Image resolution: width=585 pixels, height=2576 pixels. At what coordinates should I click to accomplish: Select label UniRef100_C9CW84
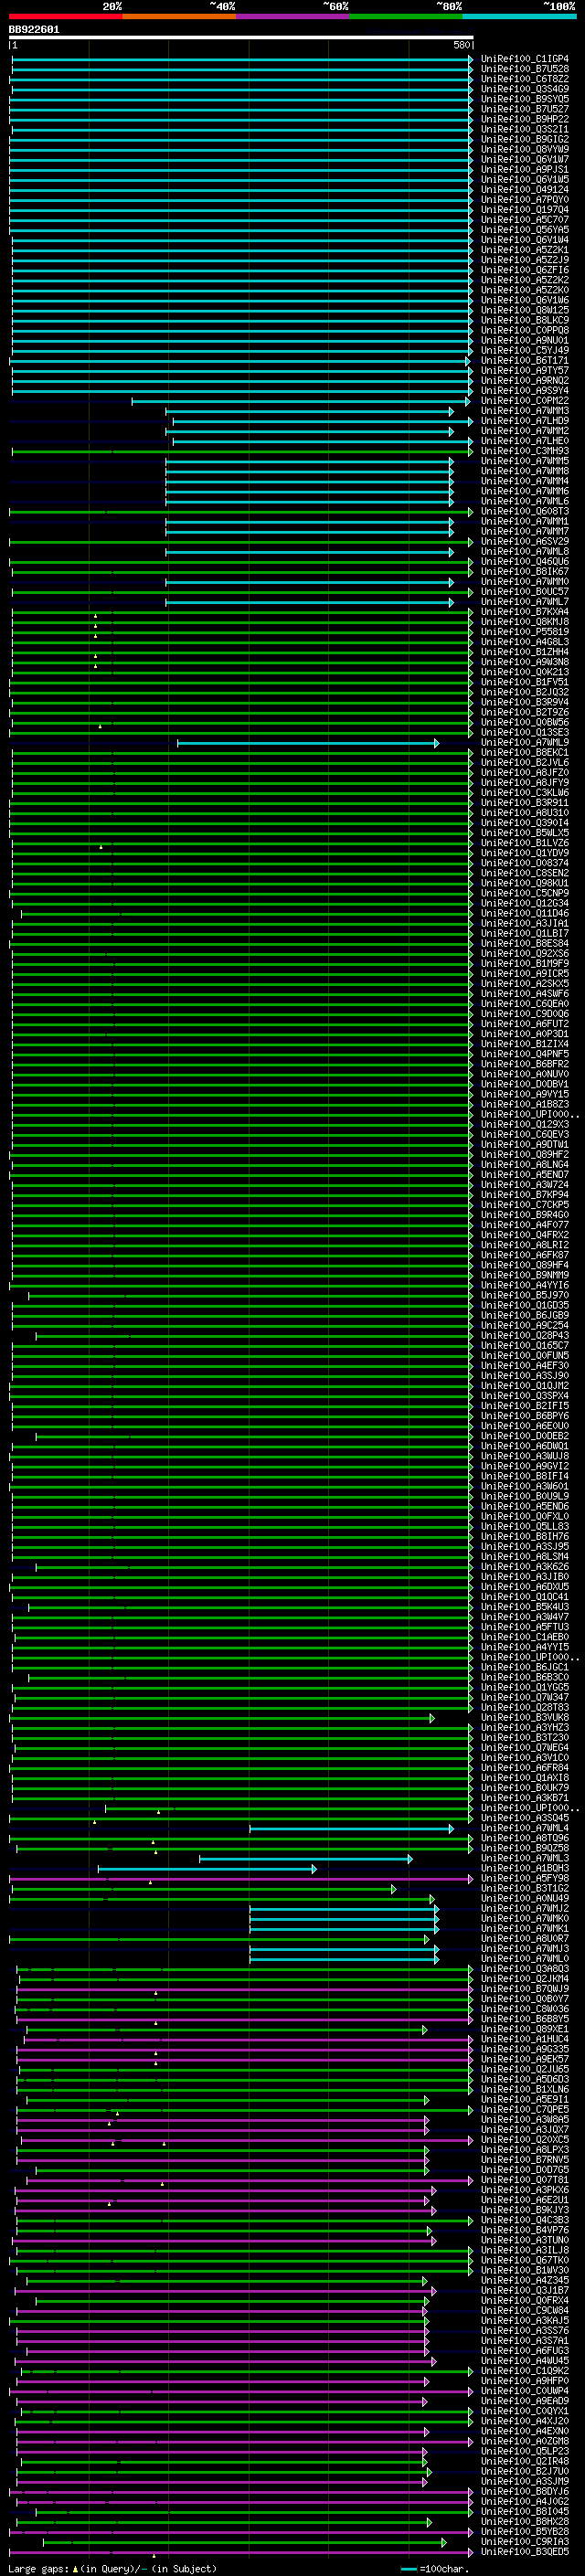(524, 2312)
